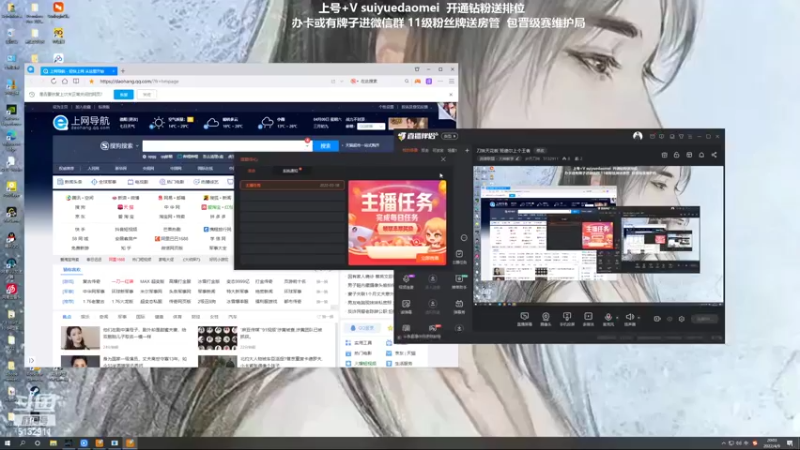
Task: Open the taskbar search icon
Action: pos(22,443)
